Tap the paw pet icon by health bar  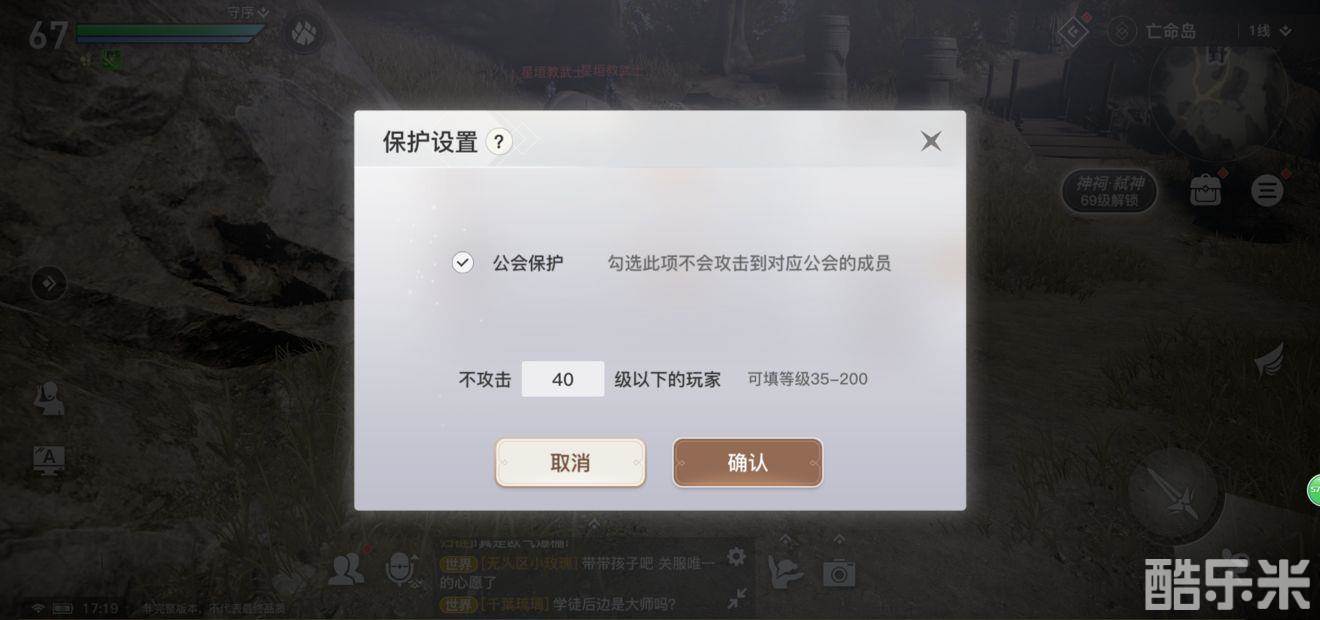coord(302,35)
